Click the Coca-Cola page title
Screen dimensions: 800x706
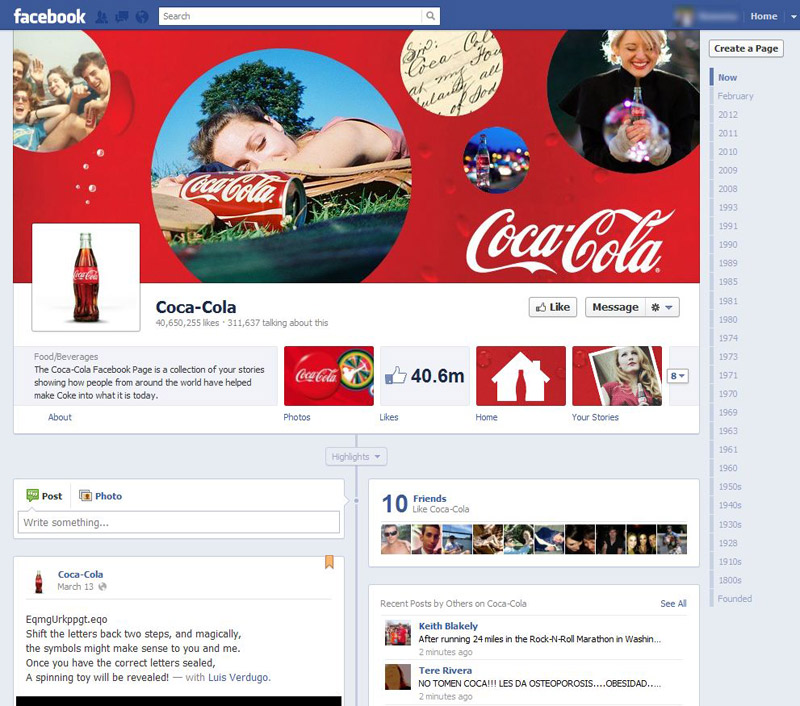point(196,307)
